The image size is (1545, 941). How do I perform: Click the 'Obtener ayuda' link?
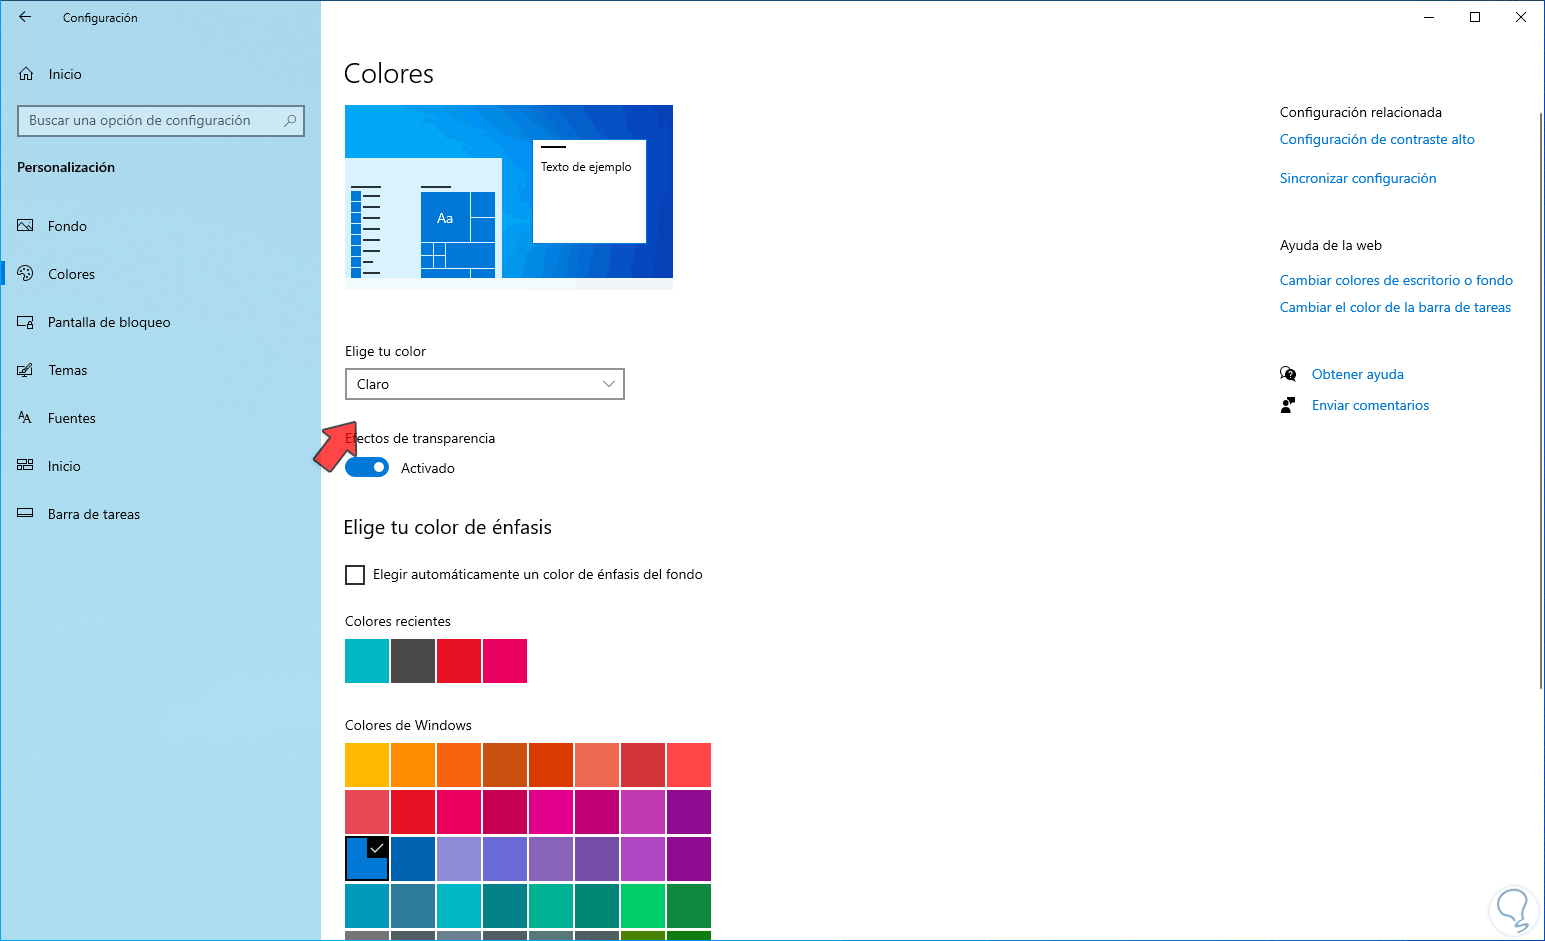coord(1357,374)
